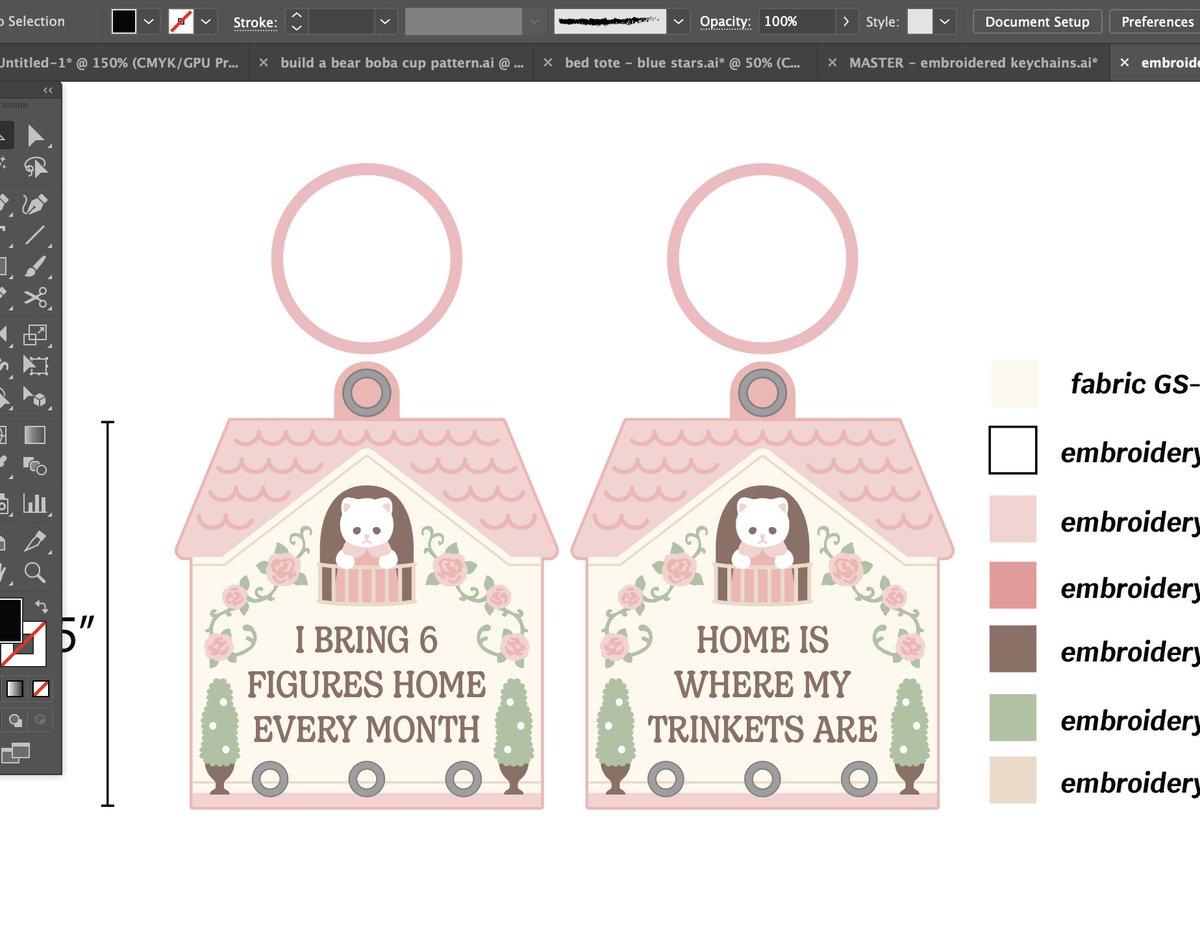Swap fill and stroke colors arrow
The width and height of the screenshot is (1200, 940).
click(x=41, y=606)
